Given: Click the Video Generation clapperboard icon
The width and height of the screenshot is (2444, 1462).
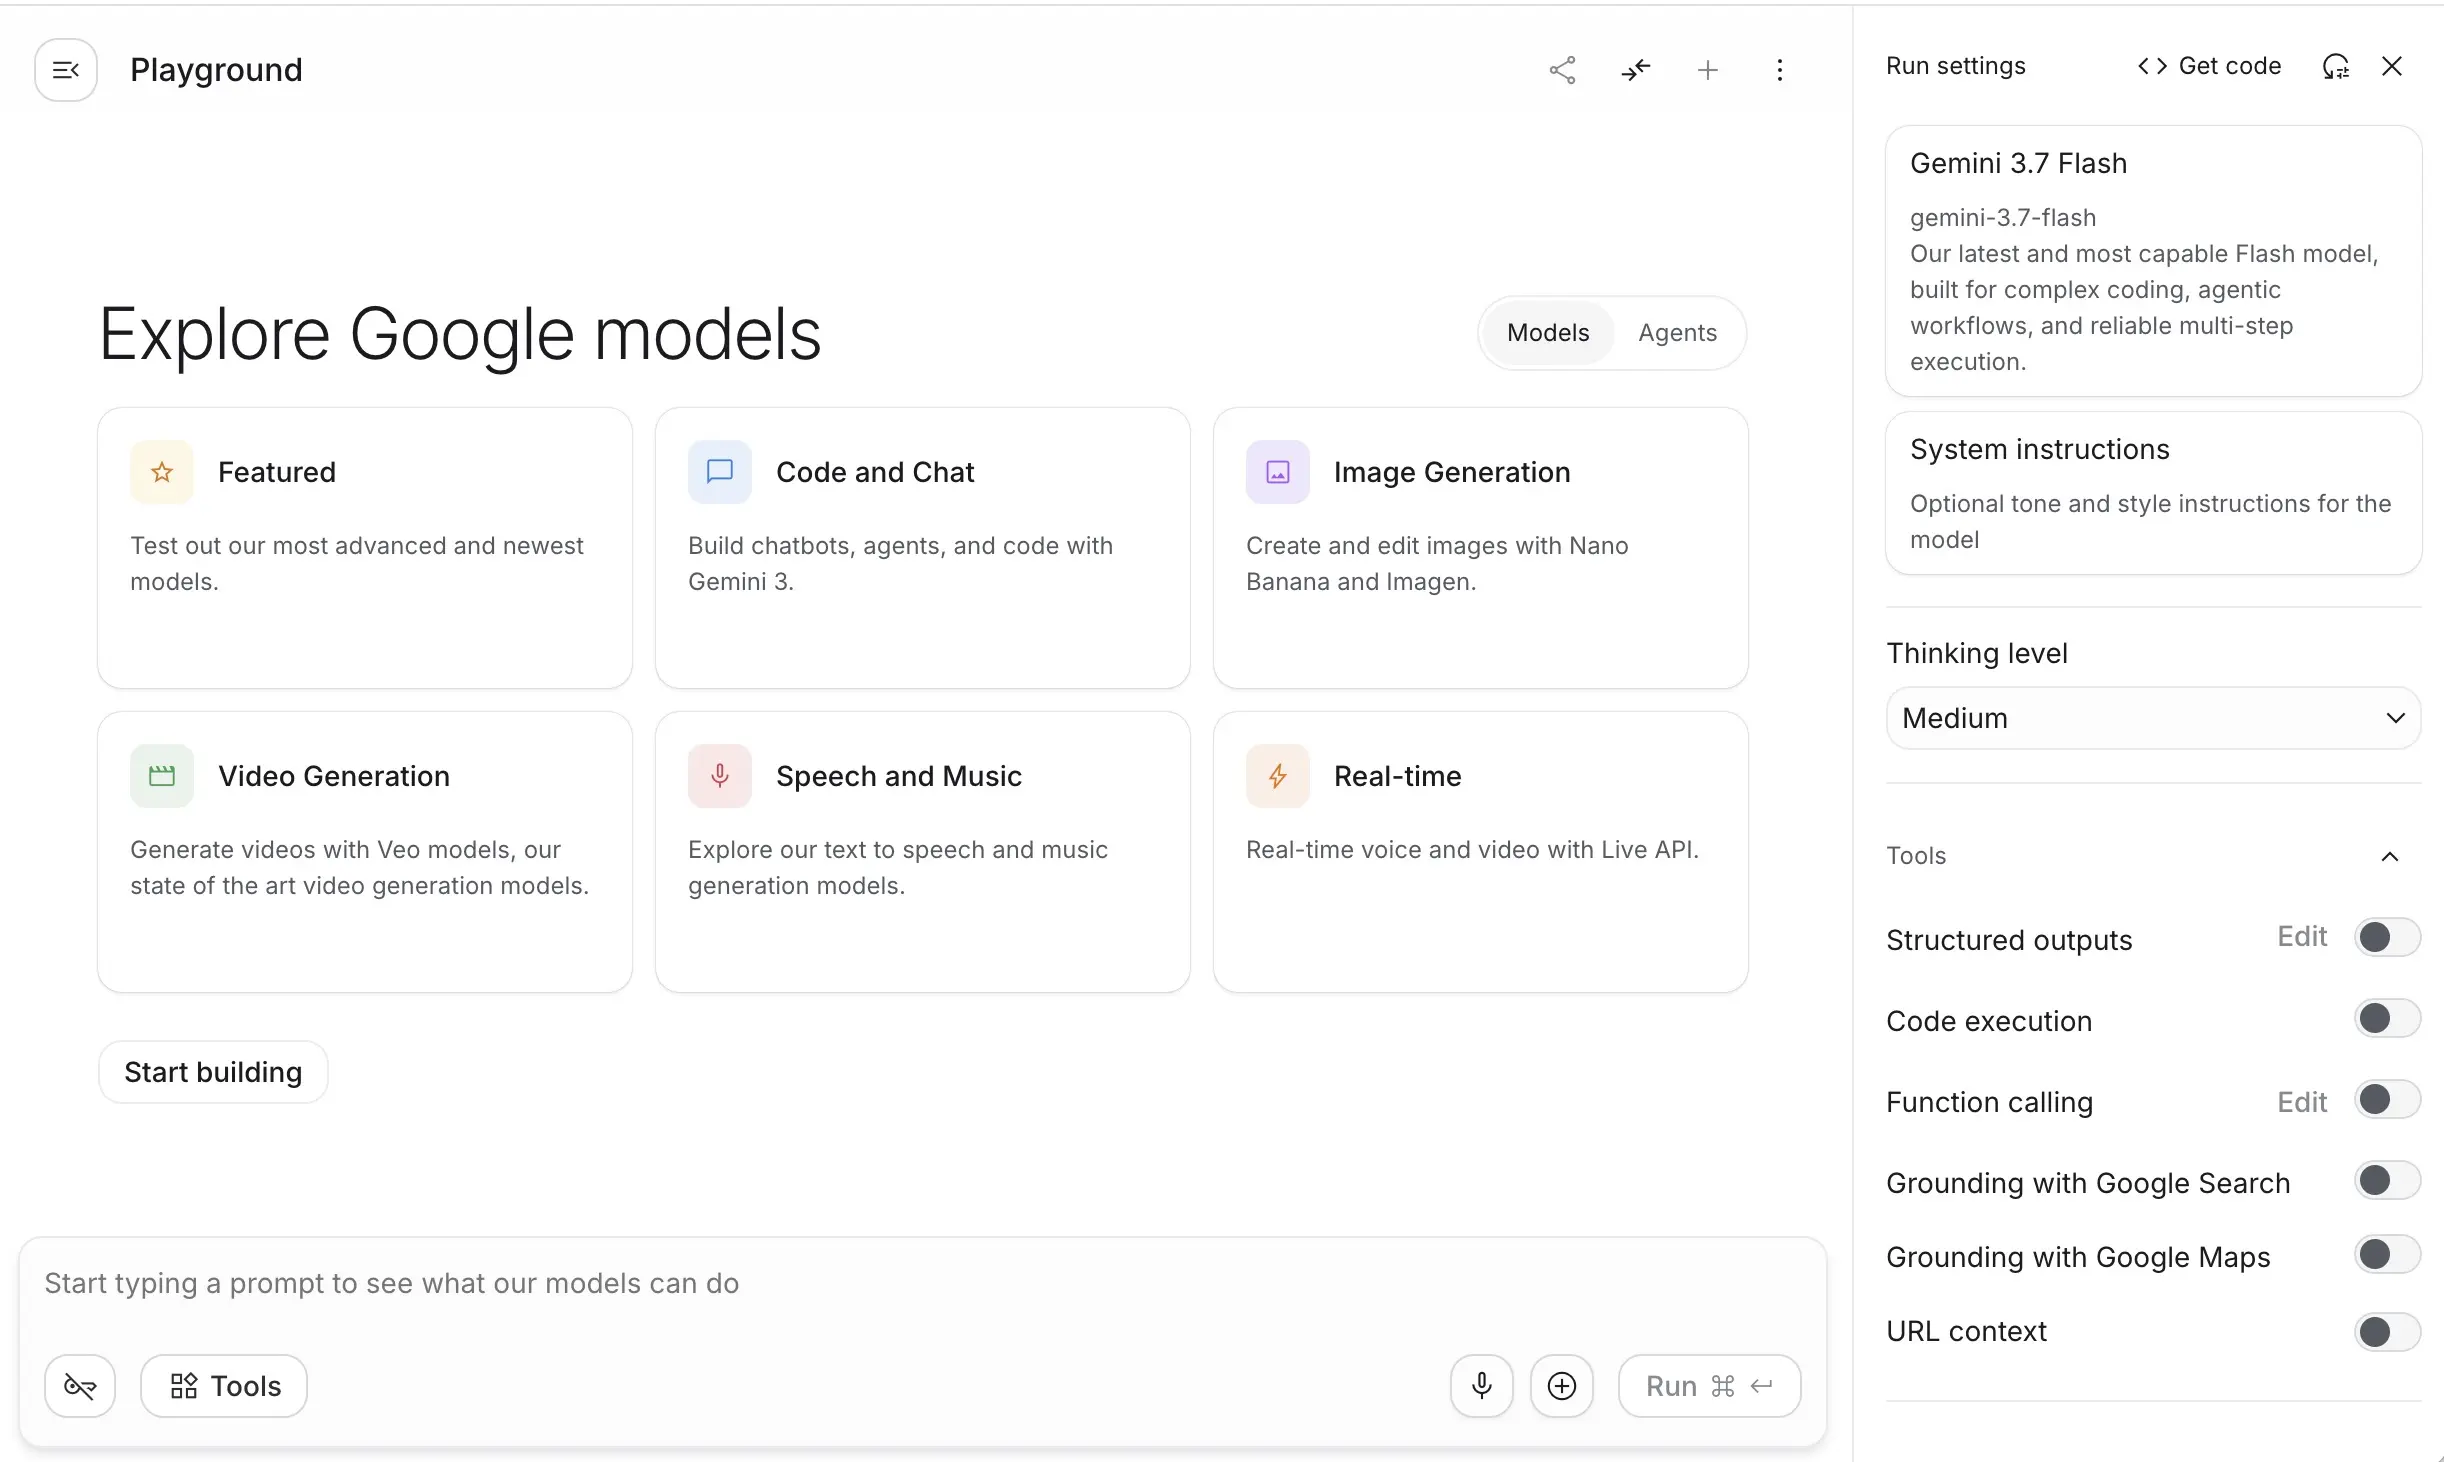Looking at the screenshot, I should (x=162, y=776).
